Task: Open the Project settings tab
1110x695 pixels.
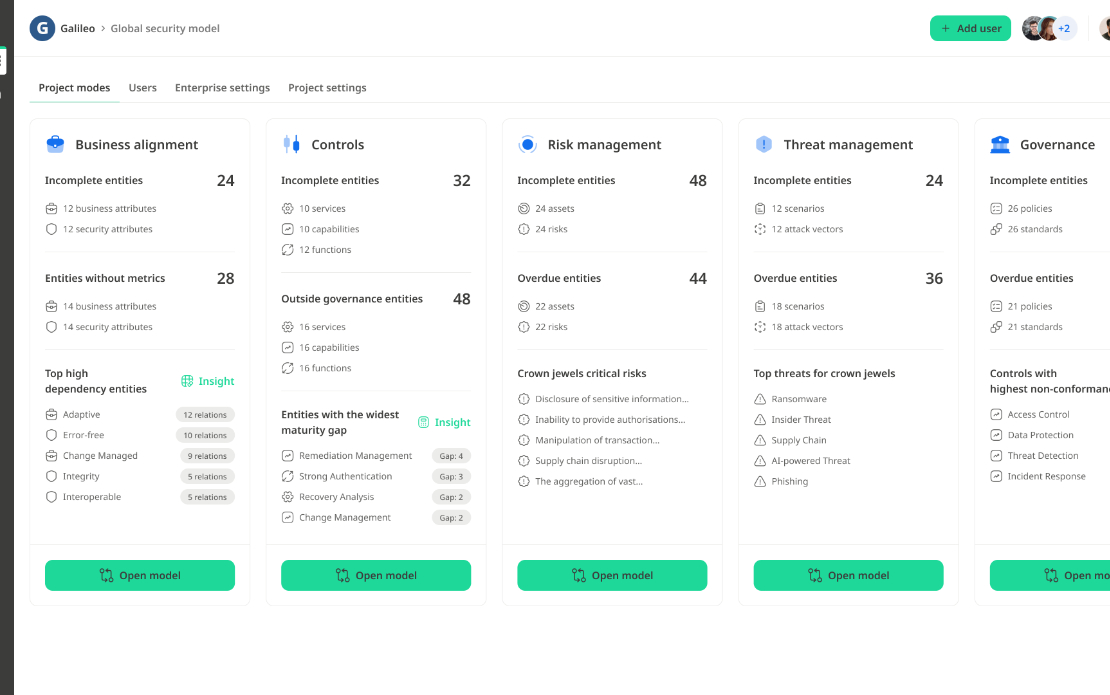Action: [x=327, y=88]
